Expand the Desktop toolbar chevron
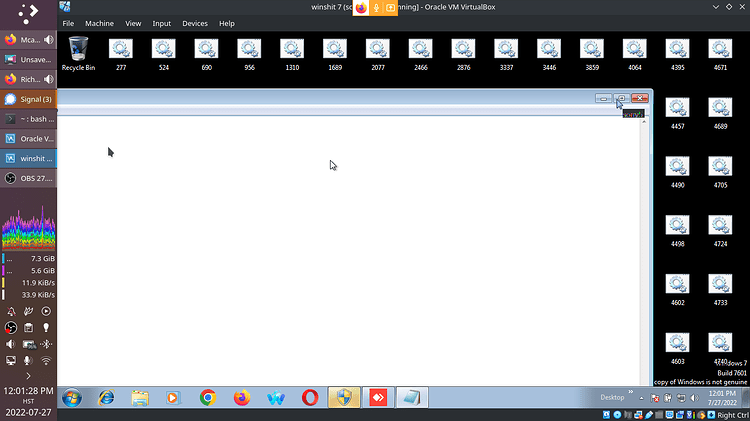This screenshot has width=750, height=421. pyautogui.click(x=630, y=392)
